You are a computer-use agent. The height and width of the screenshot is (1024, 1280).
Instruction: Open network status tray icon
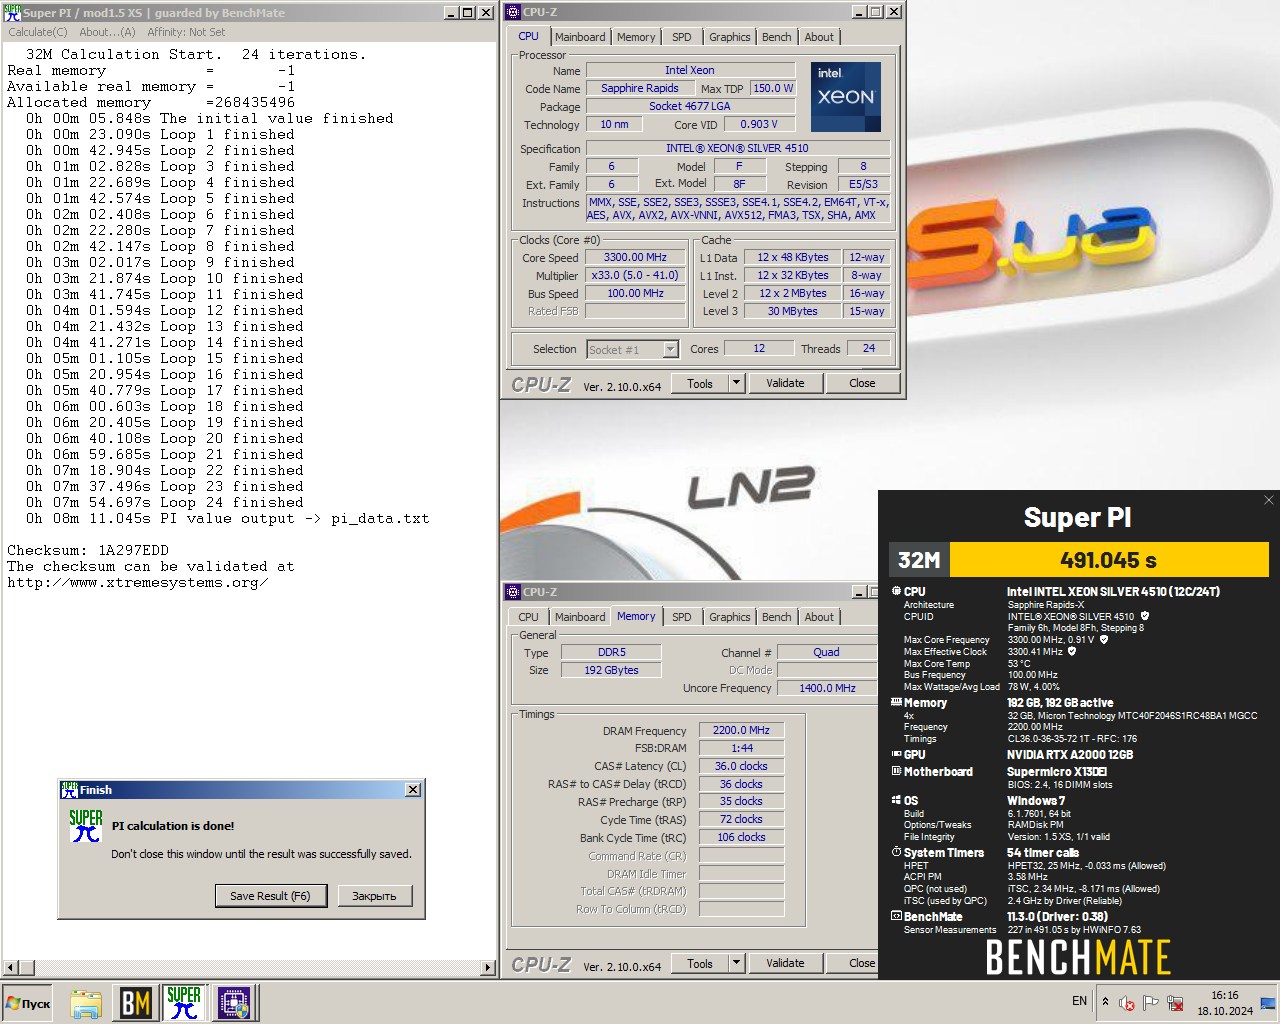pyautogui.click(x=1175, y=1003)
